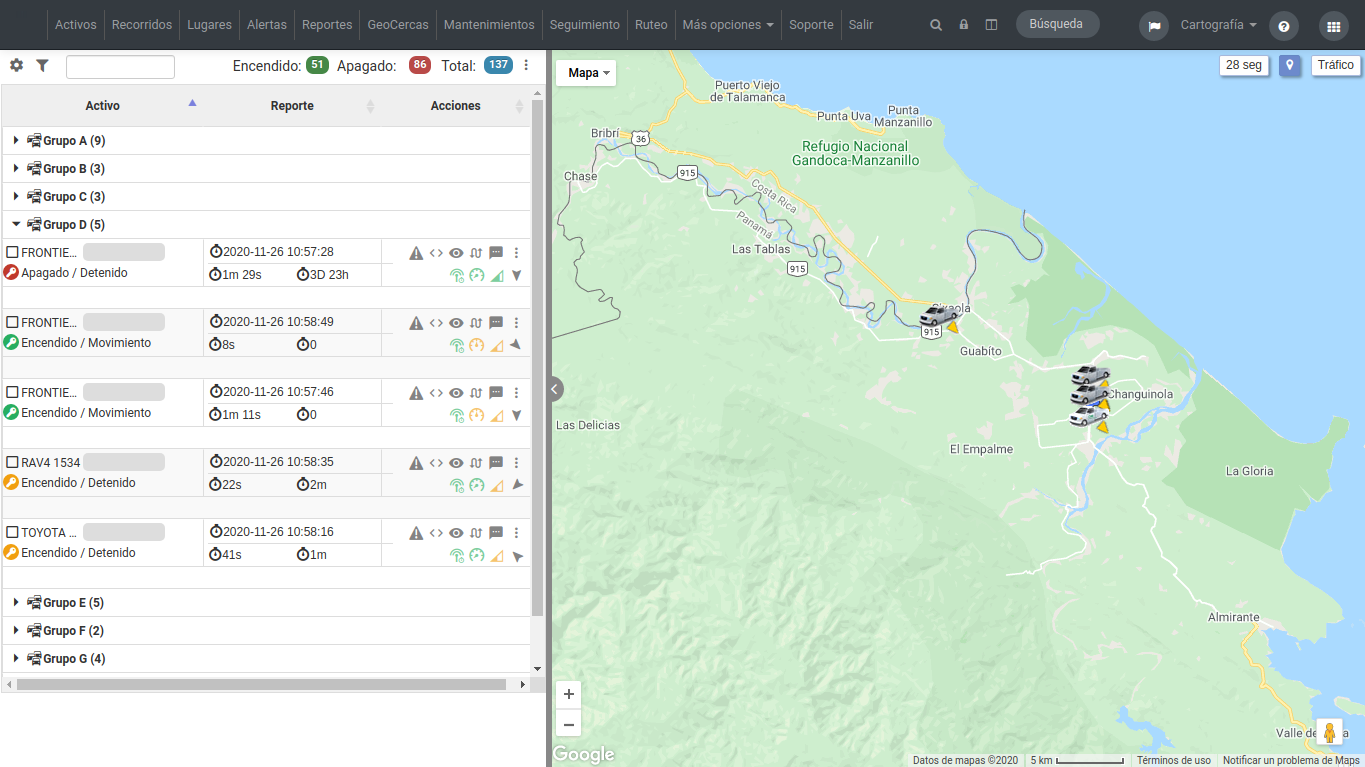Expand Grupo F (2)
This screenshot has width=1365, height=767.
click(x=16, y=631)
